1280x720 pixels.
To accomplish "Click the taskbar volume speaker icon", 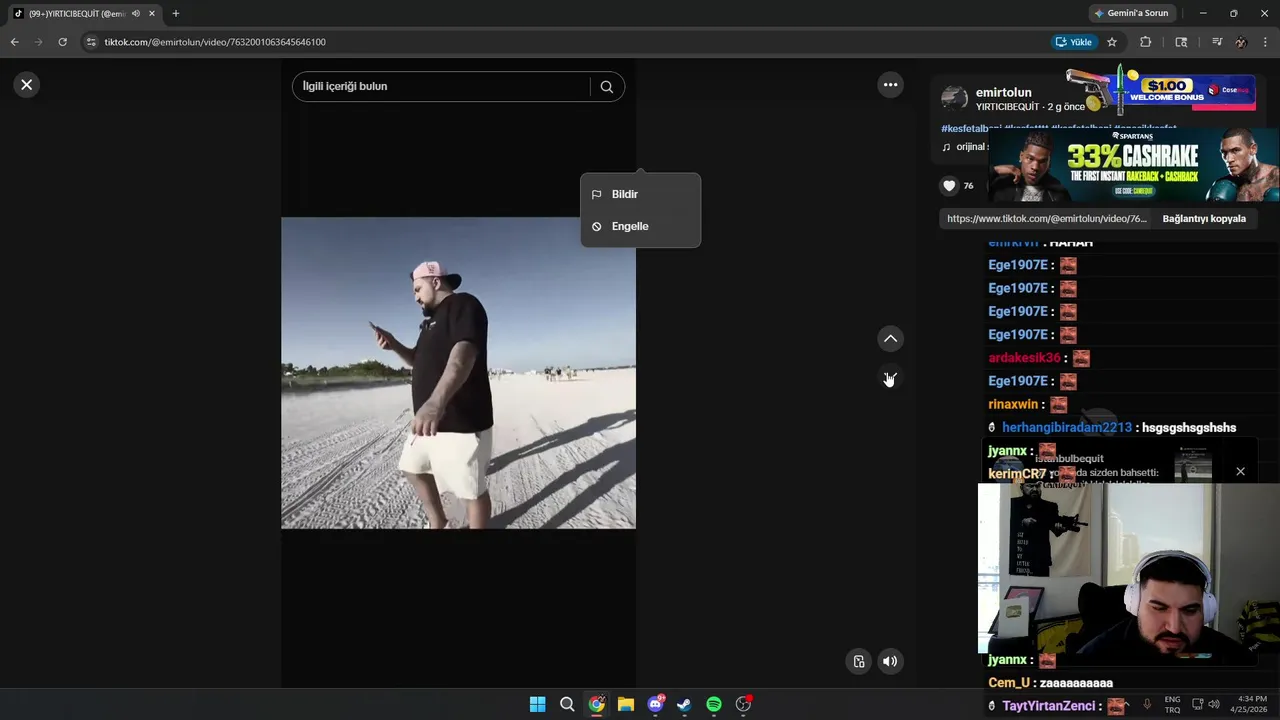I will pos(1214,704).
